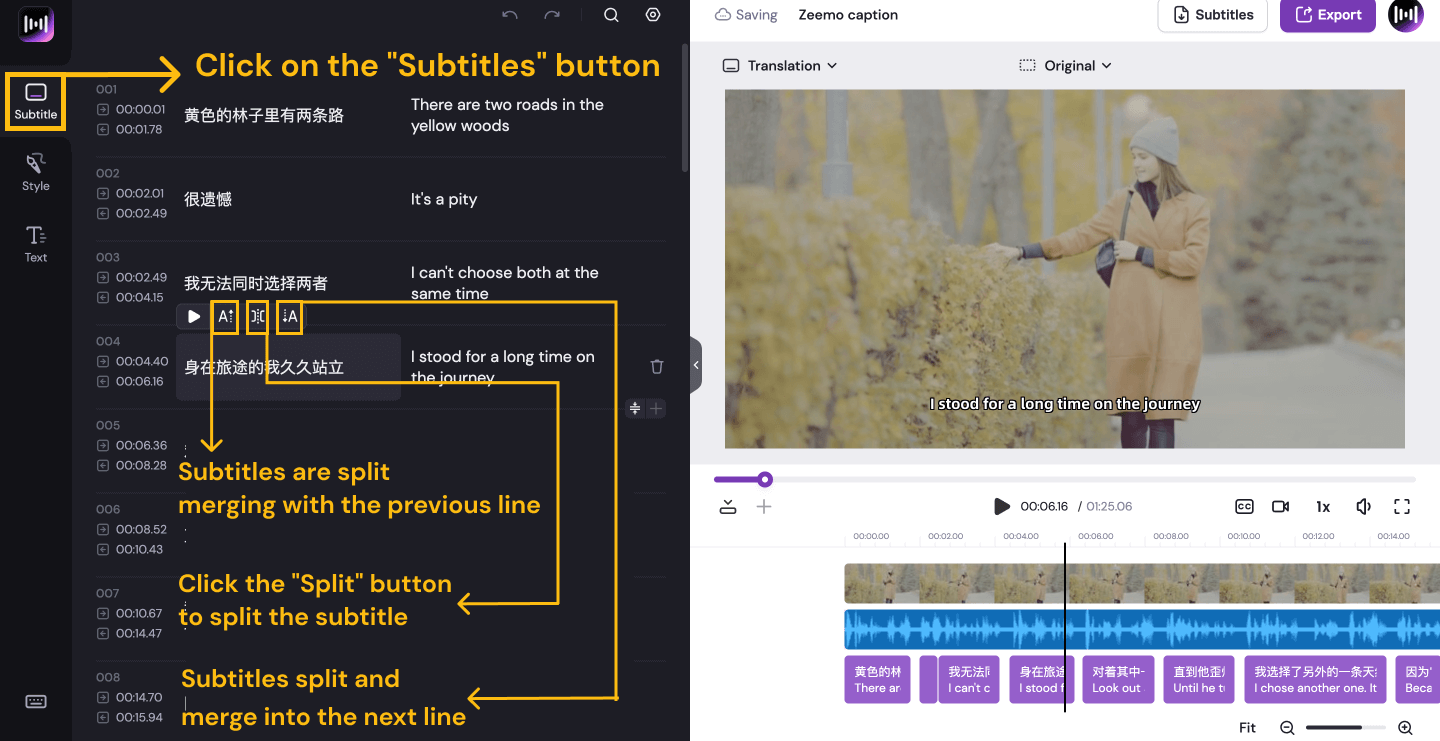Click the timeline zoom slider
This screenshot has width=1440, height=741.
tap(1345, 728)
